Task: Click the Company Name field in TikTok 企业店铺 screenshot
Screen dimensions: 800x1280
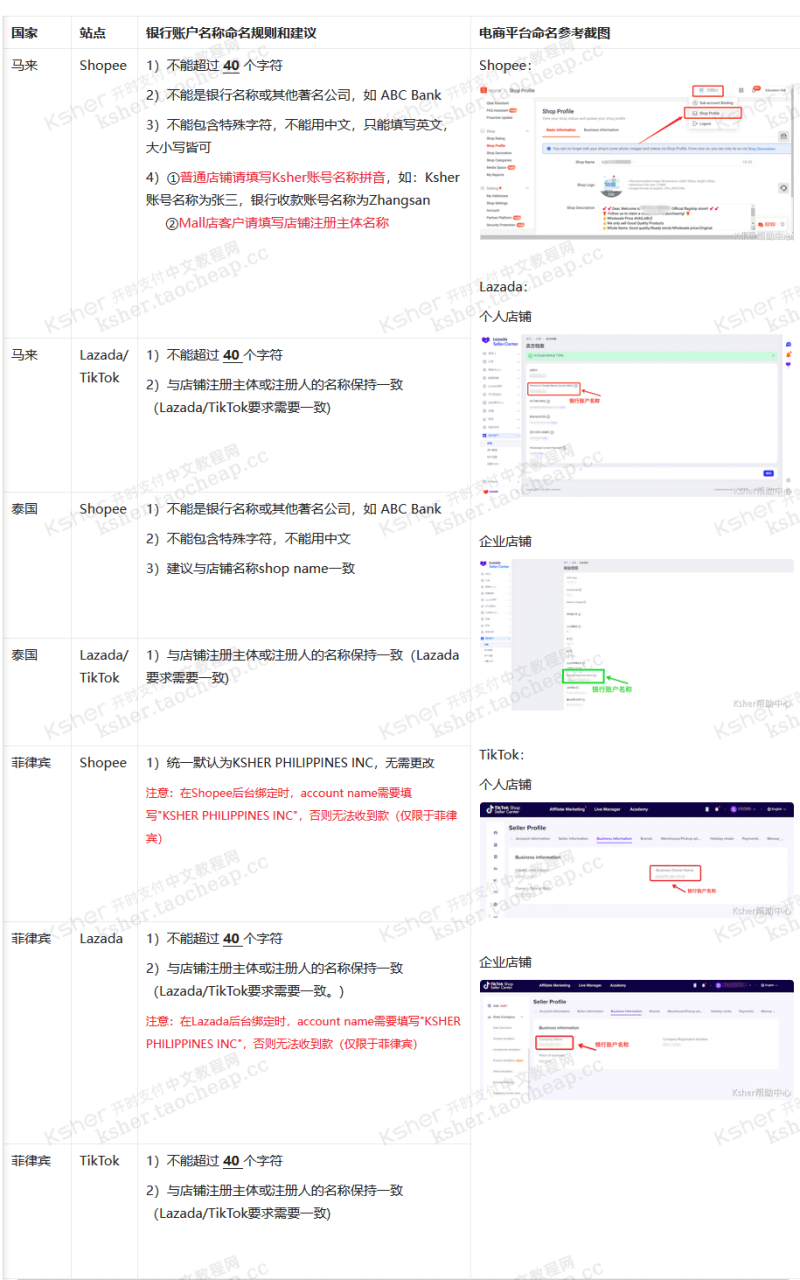Action: [x=553, y=1042]
